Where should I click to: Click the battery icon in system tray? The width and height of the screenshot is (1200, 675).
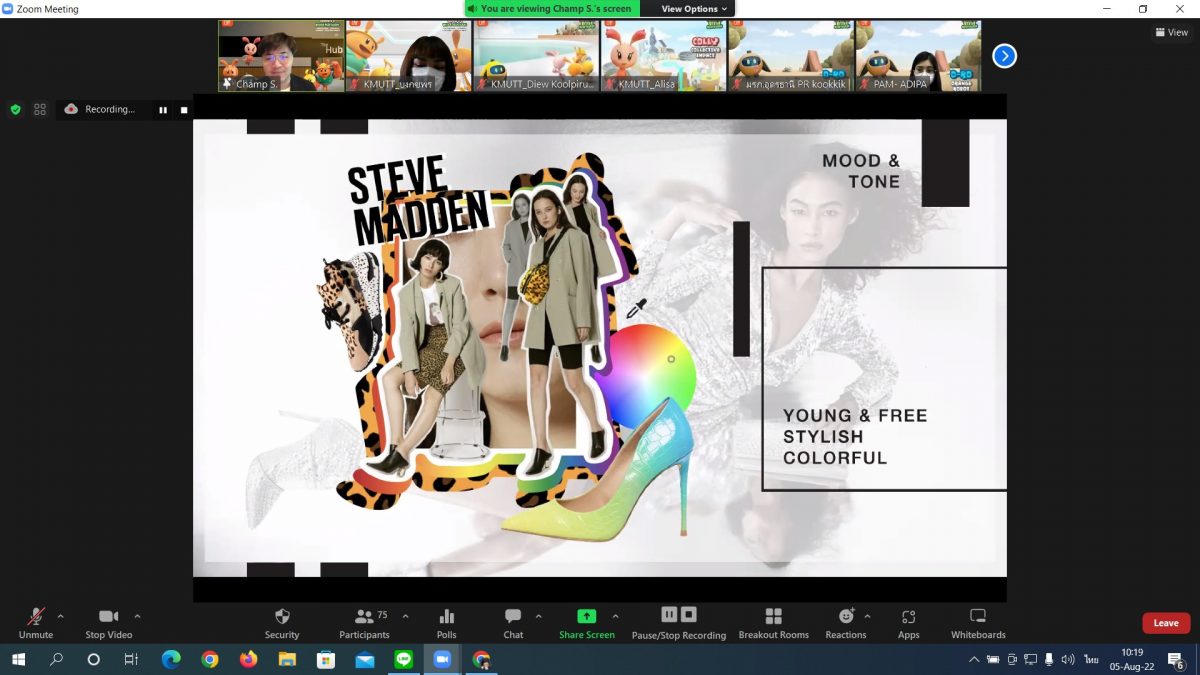[993, 660]
